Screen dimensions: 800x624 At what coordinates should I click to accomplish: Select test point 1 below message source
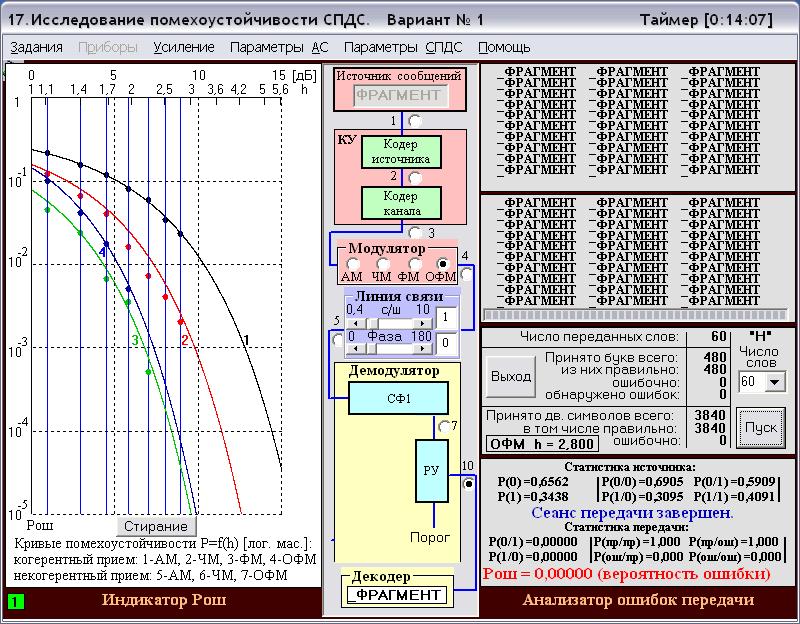pos(415,121)
